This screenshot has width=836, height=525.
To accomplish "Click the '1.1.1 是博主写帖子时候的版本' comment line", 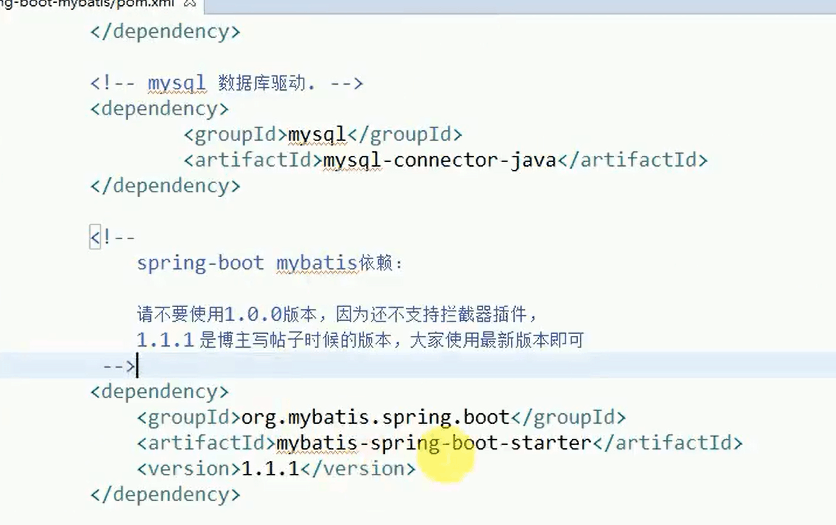I will coord(360,340).
